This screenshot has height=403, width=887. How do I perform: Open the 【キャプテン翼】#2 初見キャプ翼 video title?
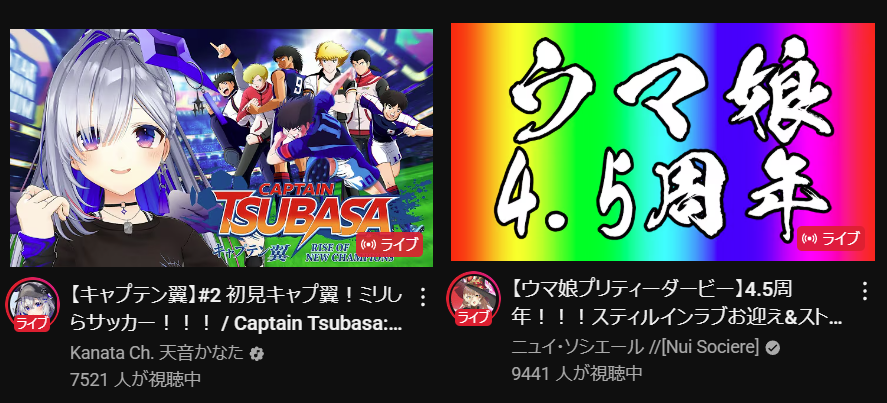click(237, 308)
